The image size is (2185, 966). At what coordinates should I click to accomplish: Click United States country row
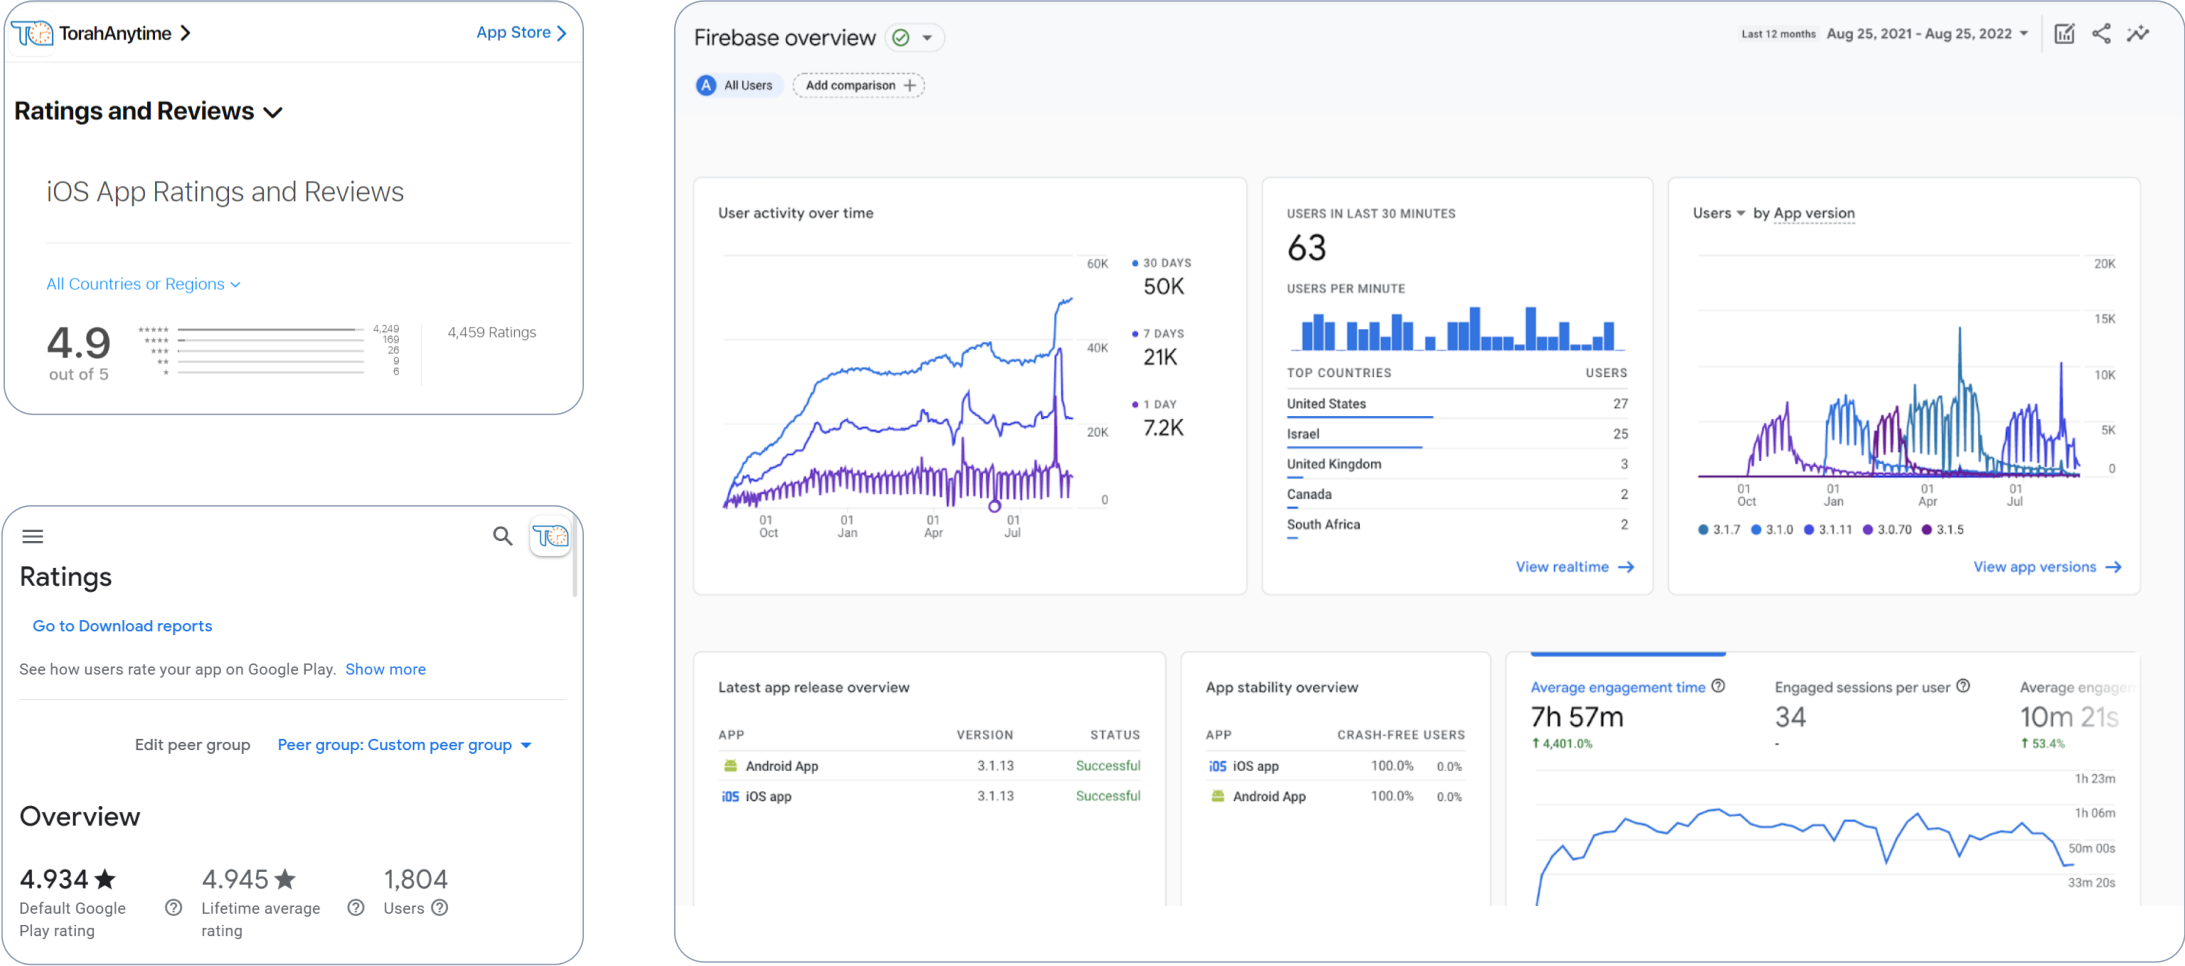1457,404
